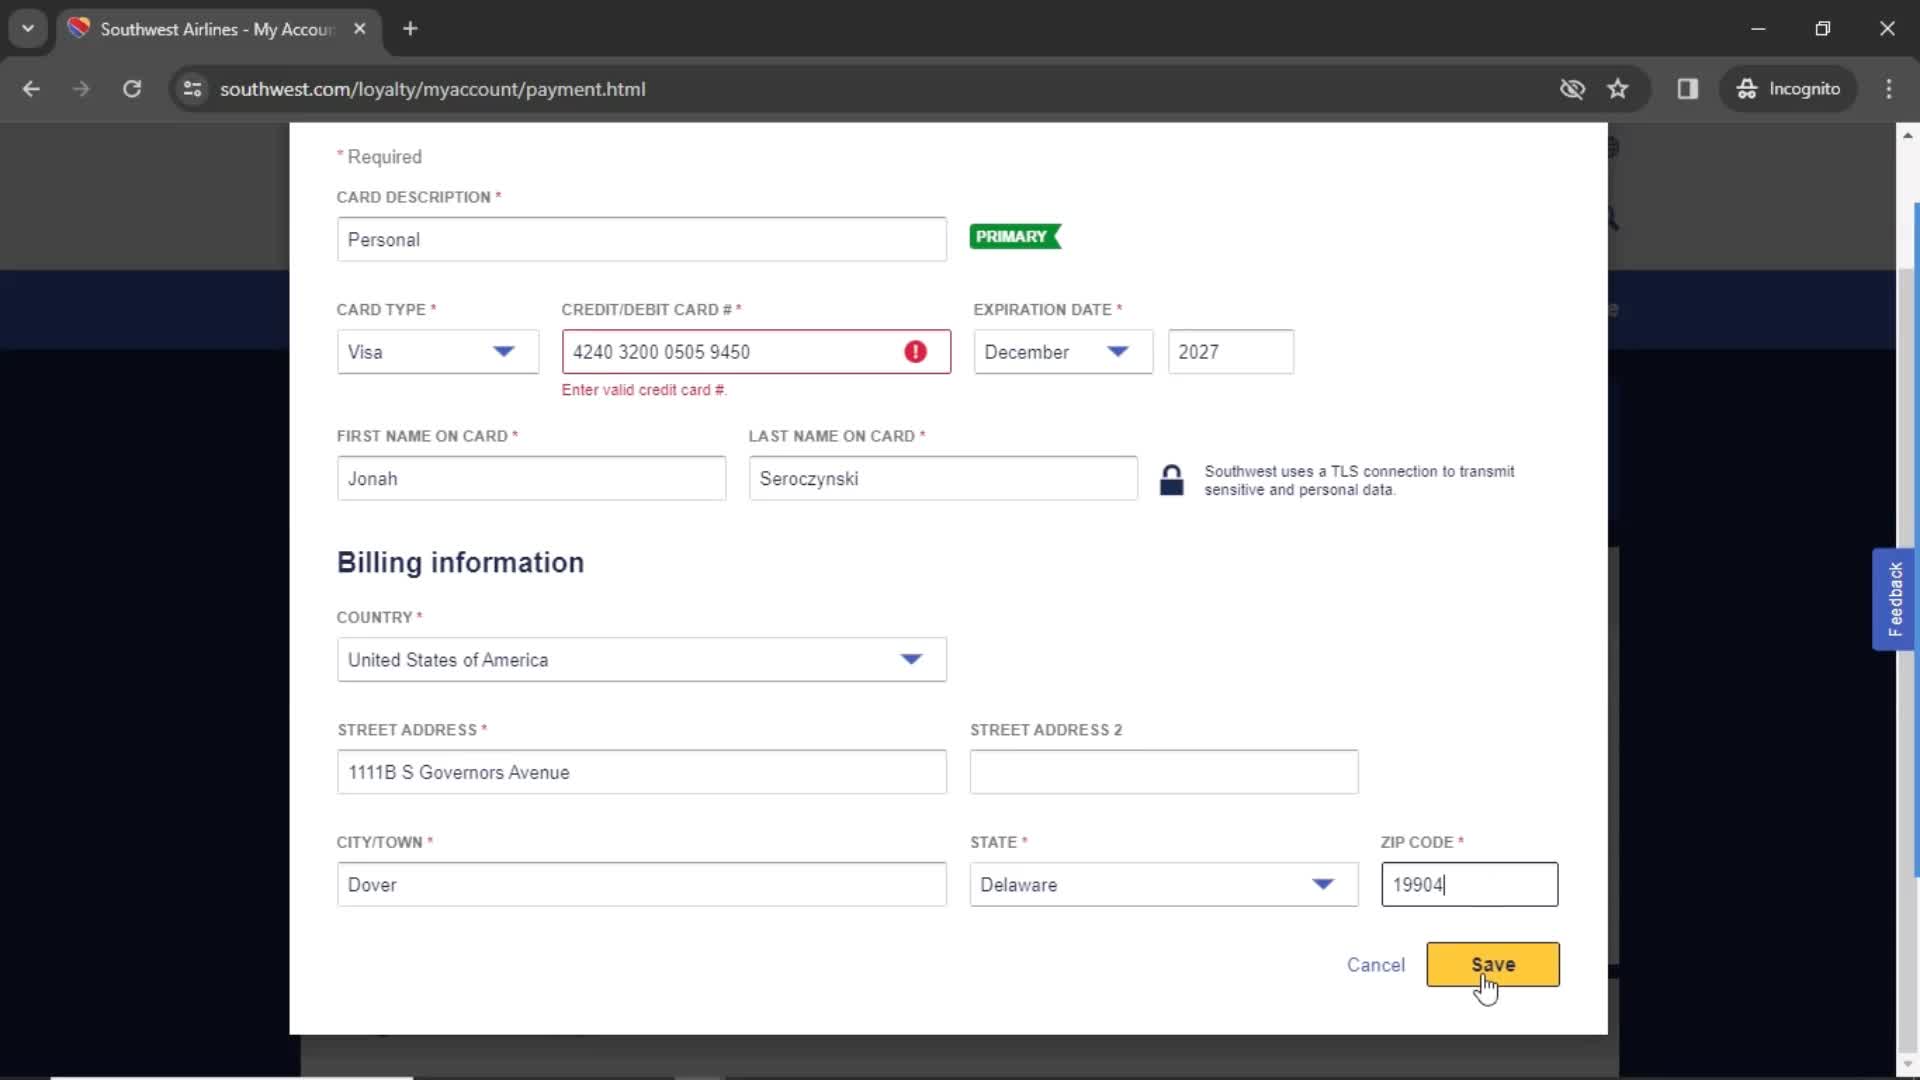
Task: Click the browser profile/account icon
Action: click(1789, 88)
